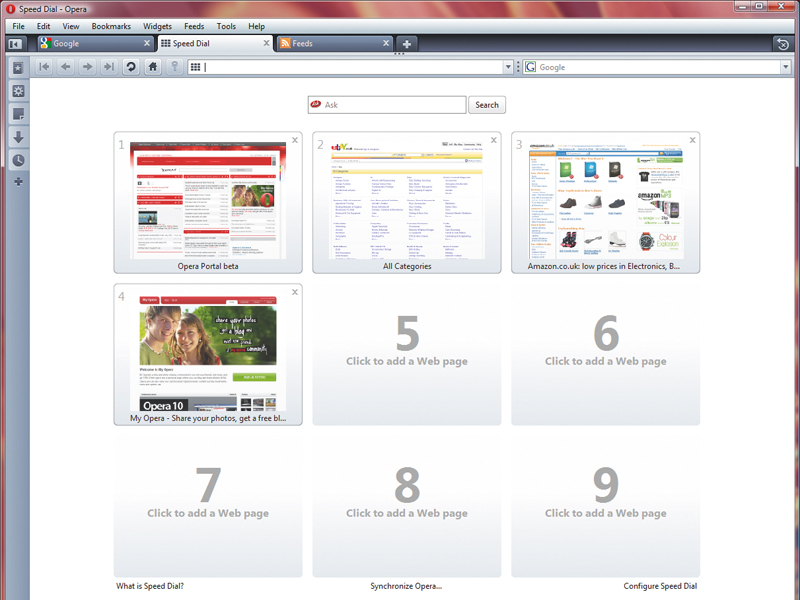Focus the Google search field in toolbar
800x600 pixels.
[x=657, y=67]
